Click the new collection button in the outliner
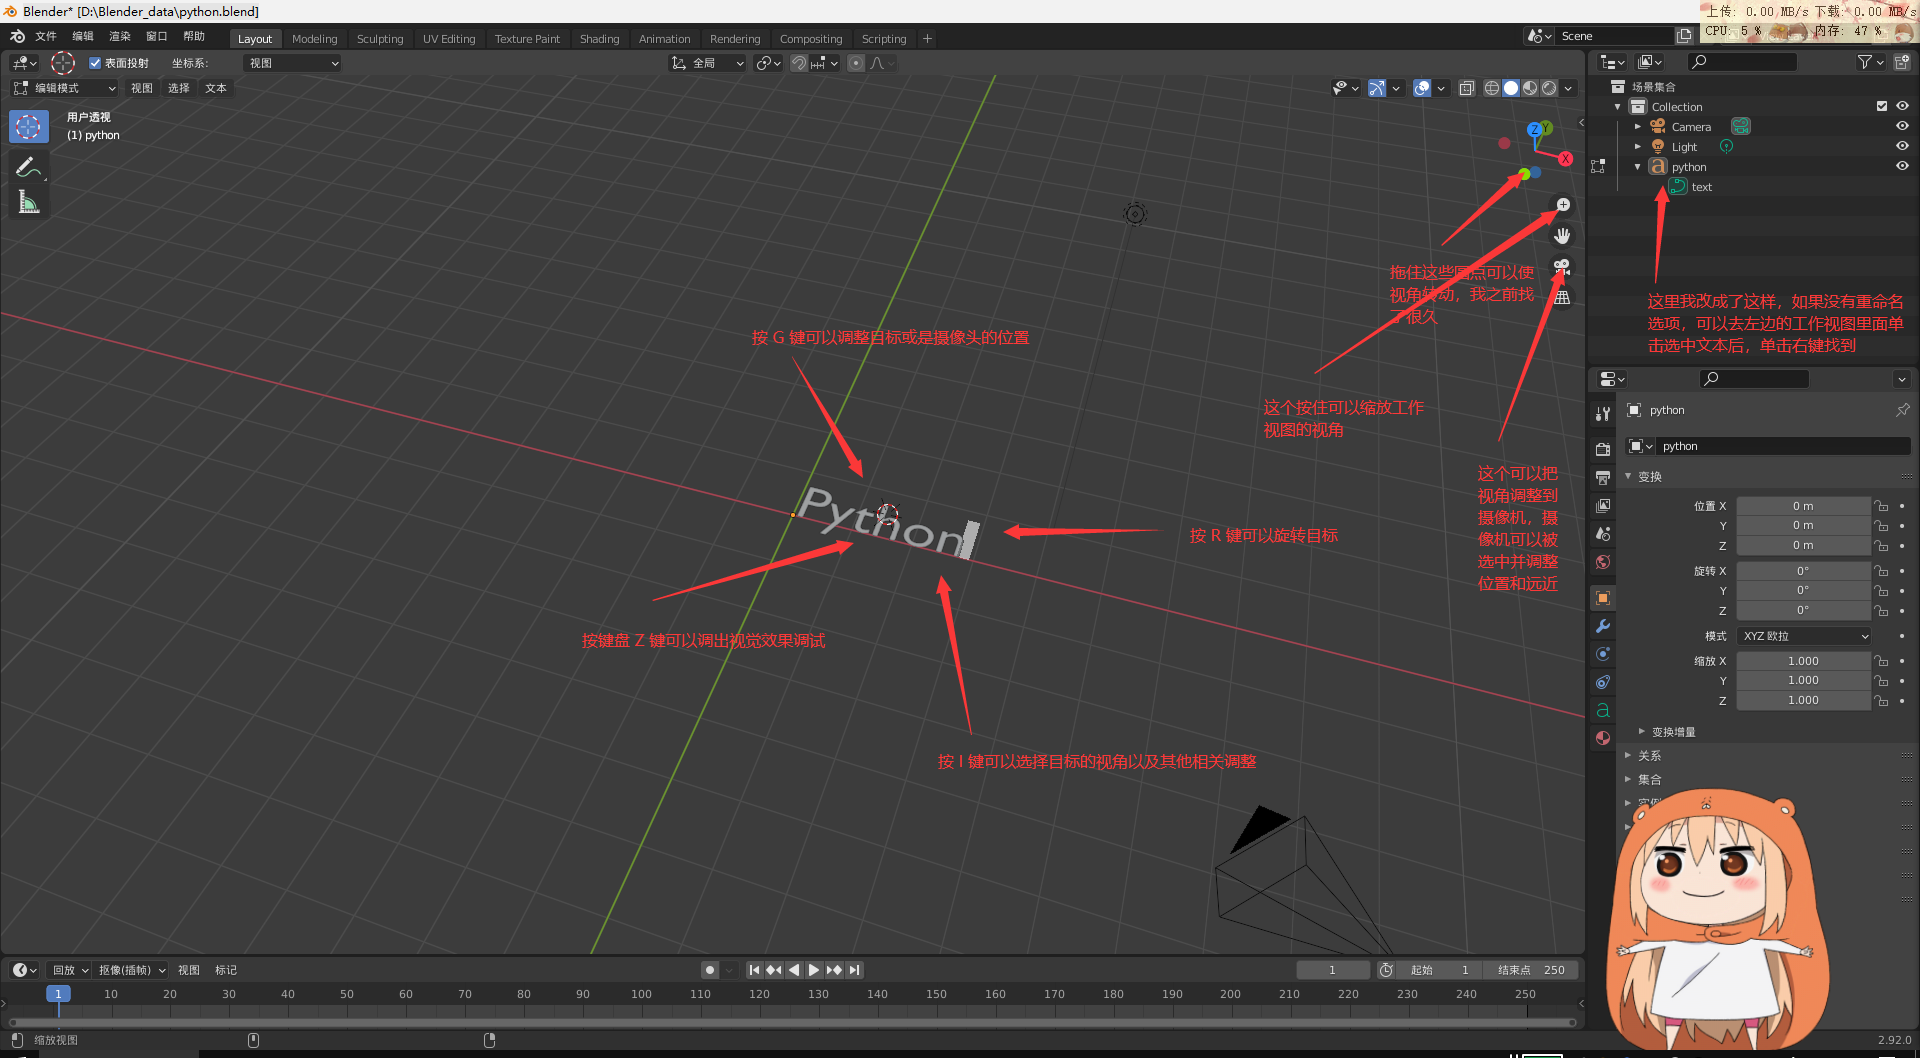The width and height of the screenshot is (1920, 1058). coord(1902,62)
